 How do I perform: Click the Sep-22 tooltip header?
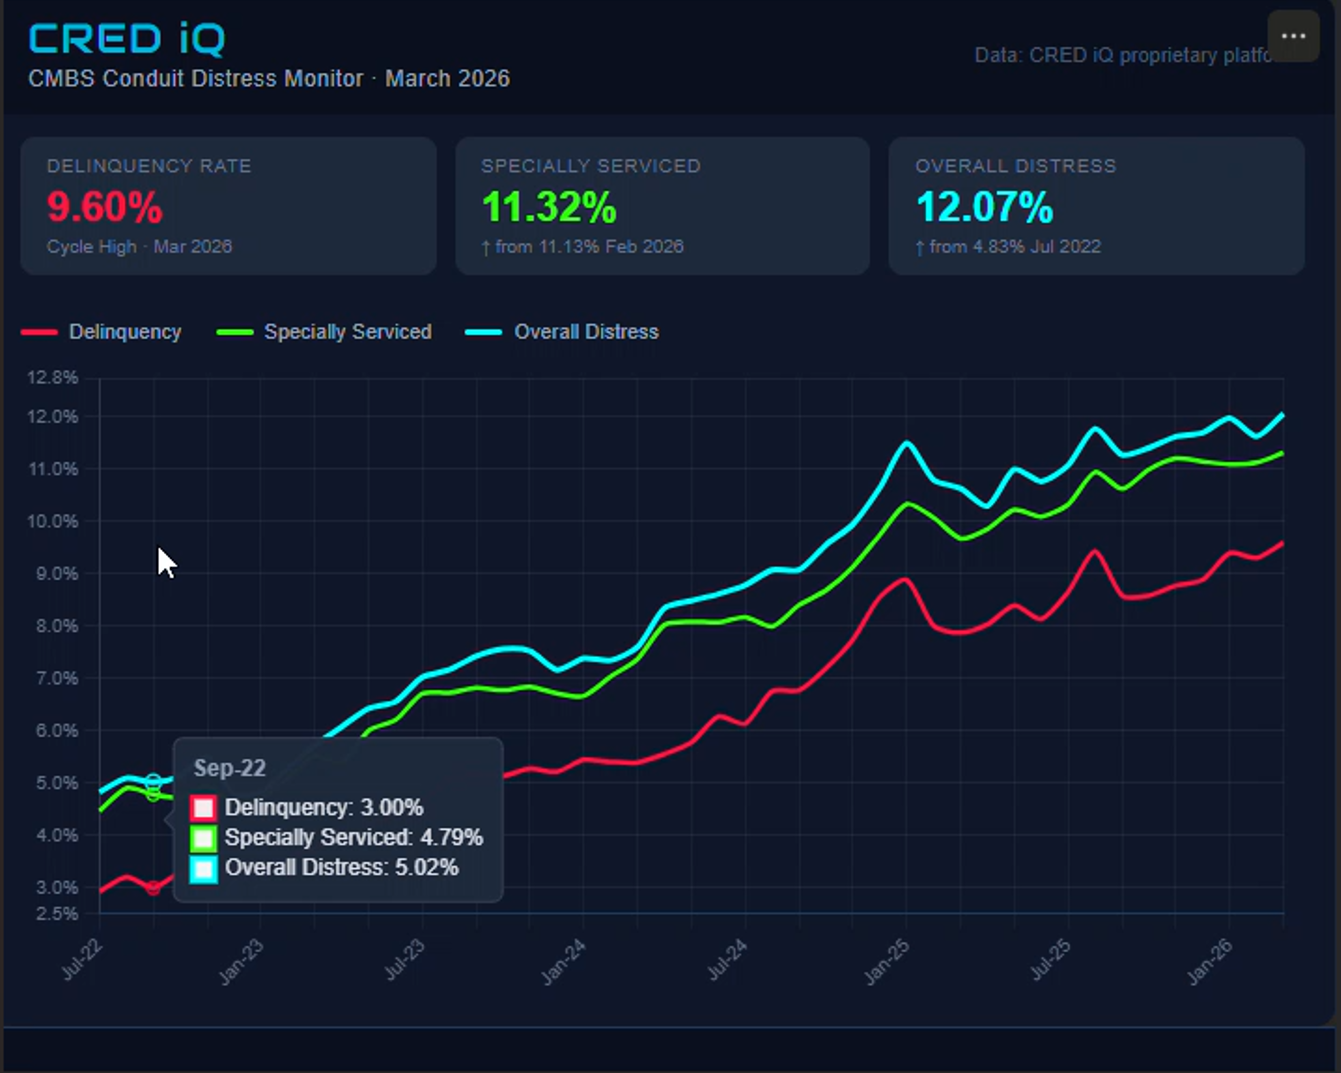230,768
